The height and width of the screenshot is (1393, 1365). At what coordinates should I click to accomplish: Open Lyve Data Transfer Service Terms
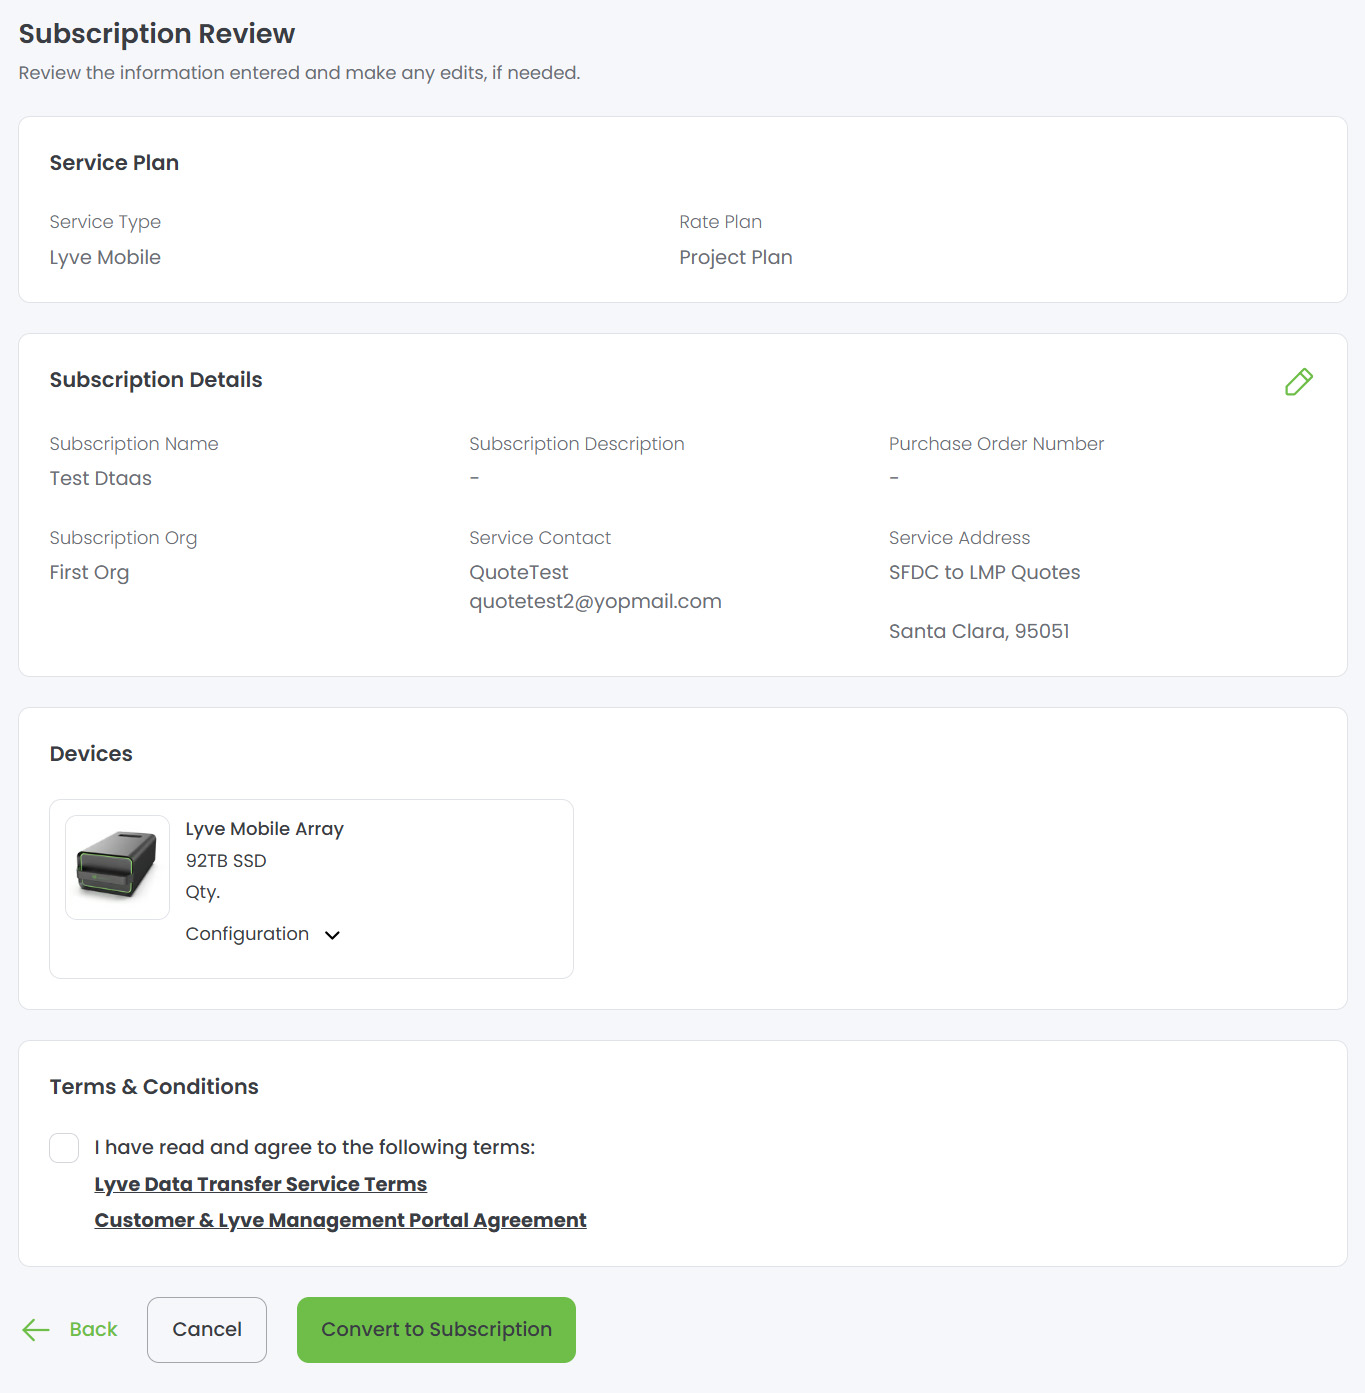point(260,1184)
